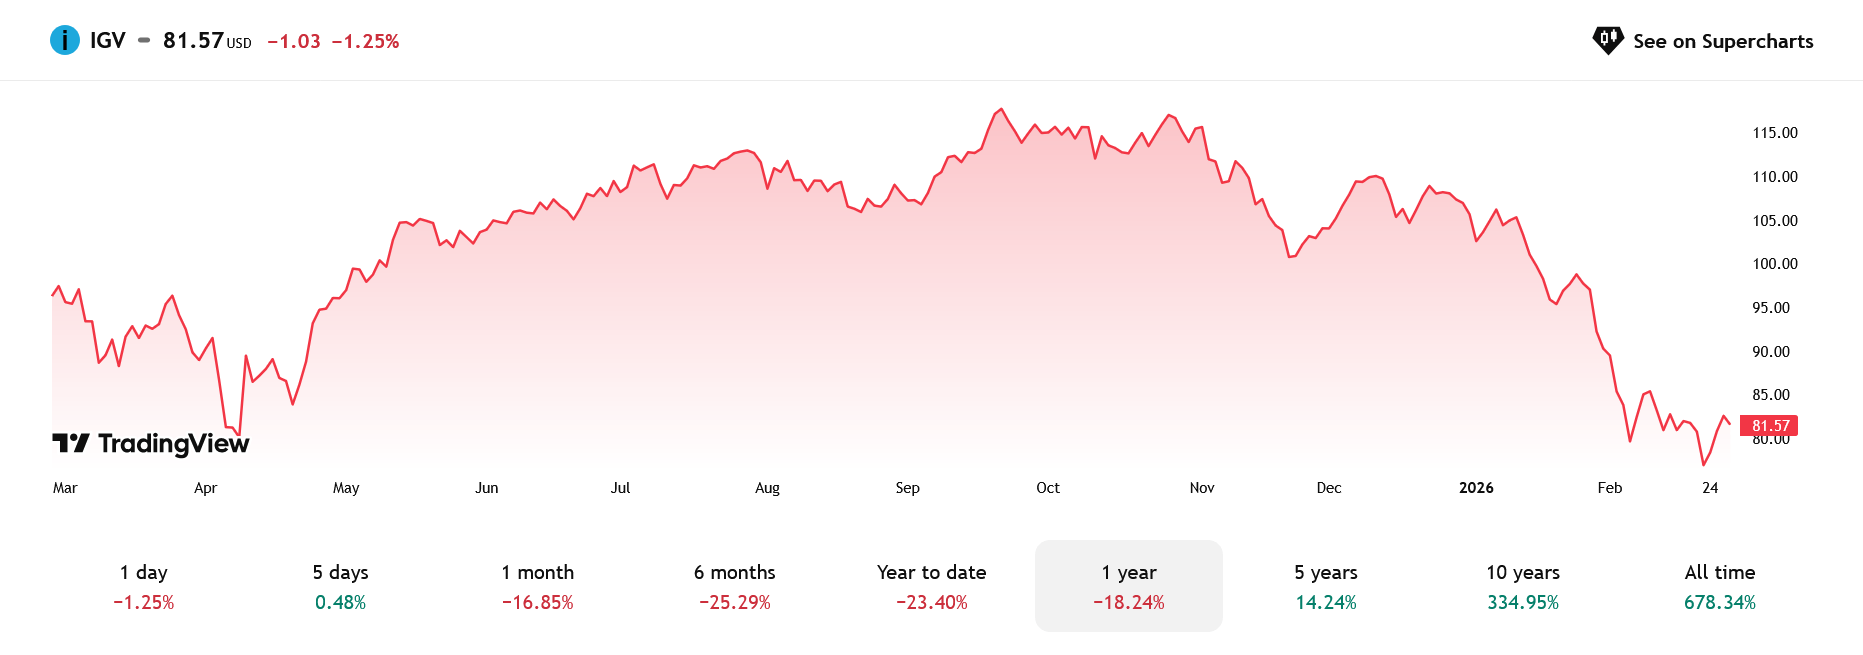Click the IGV ticker symbol name

pos(108,40)
